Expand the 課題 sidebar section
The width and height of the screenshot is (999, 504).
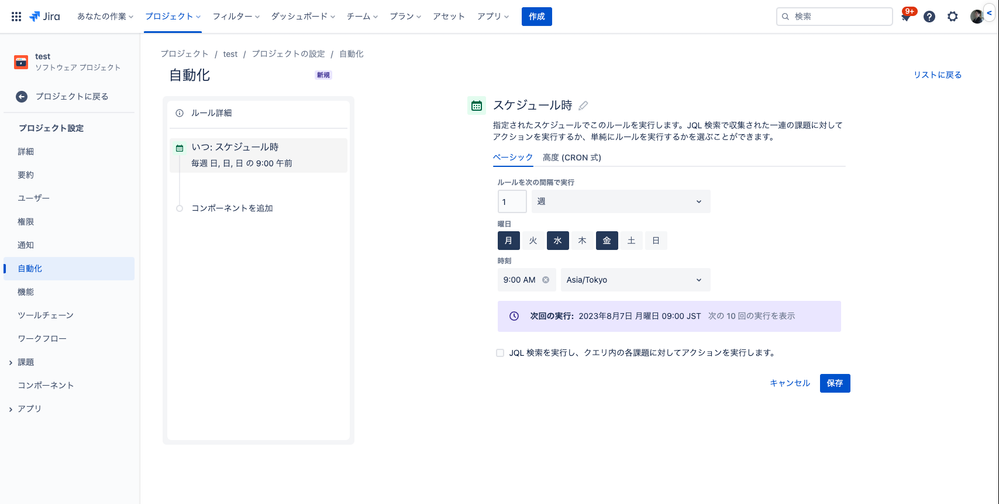11,363
